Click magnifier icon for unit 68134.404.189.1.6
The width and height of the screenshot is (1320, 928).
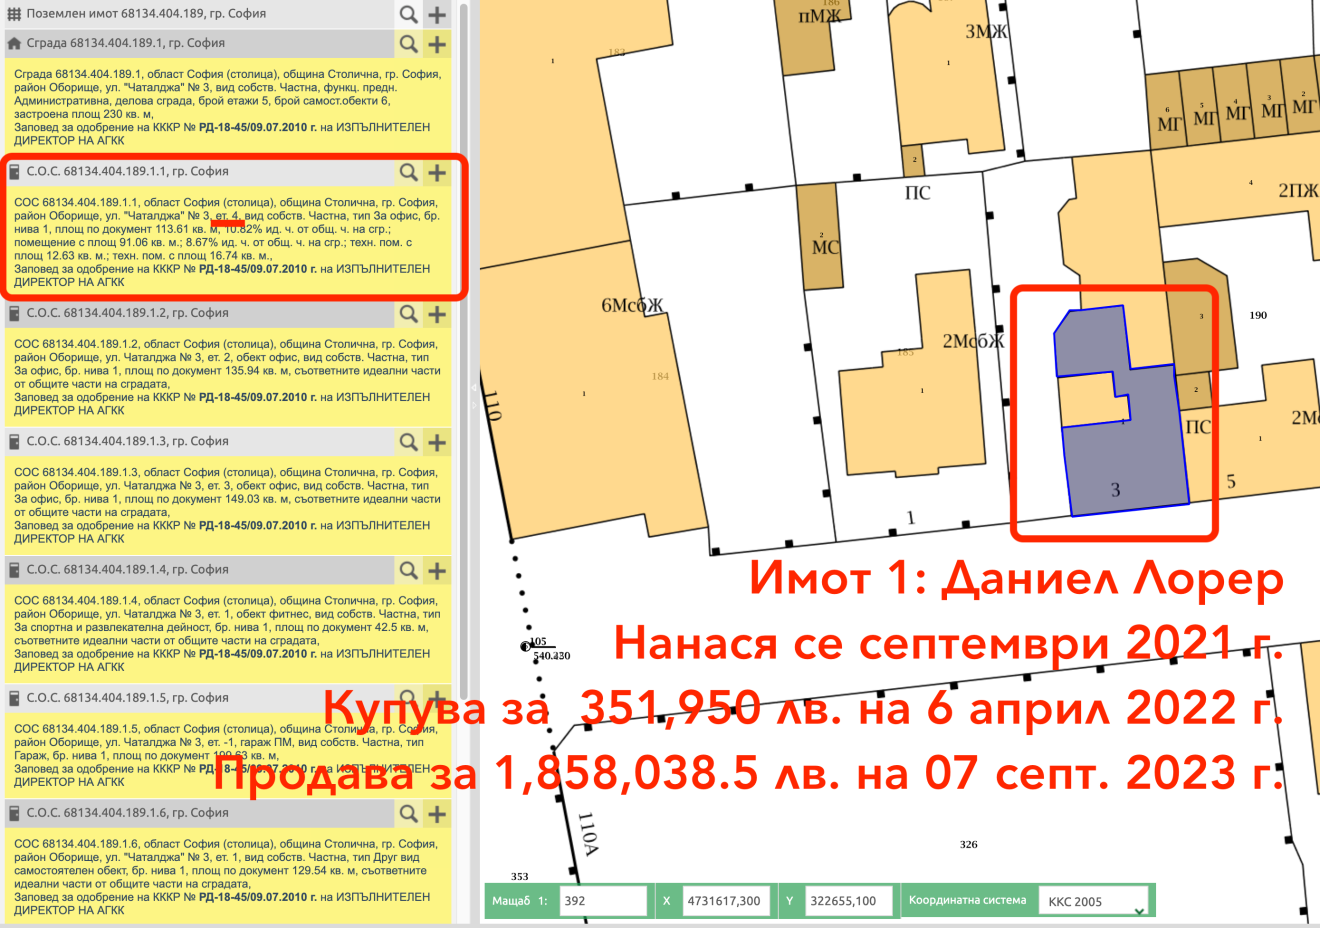[409, 814]
